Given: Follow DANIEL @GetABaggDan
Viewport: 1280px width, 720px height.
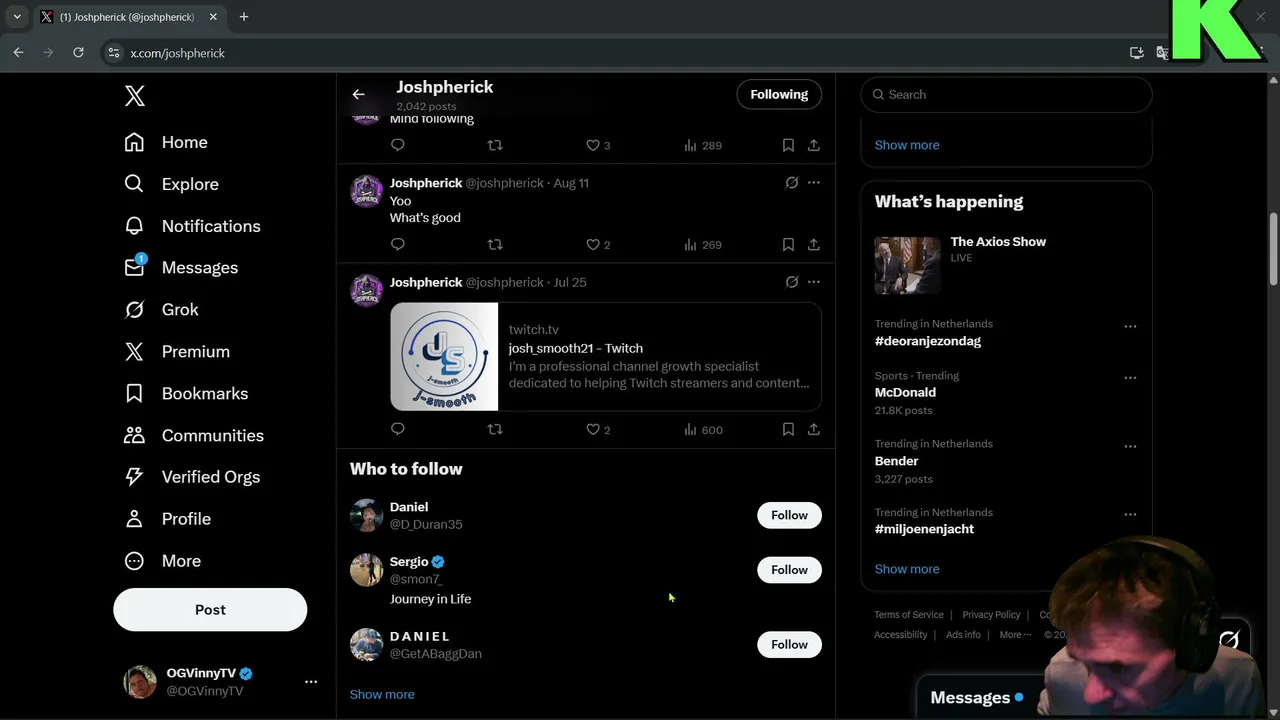Looking at the screenshot, I should (789, 645).
